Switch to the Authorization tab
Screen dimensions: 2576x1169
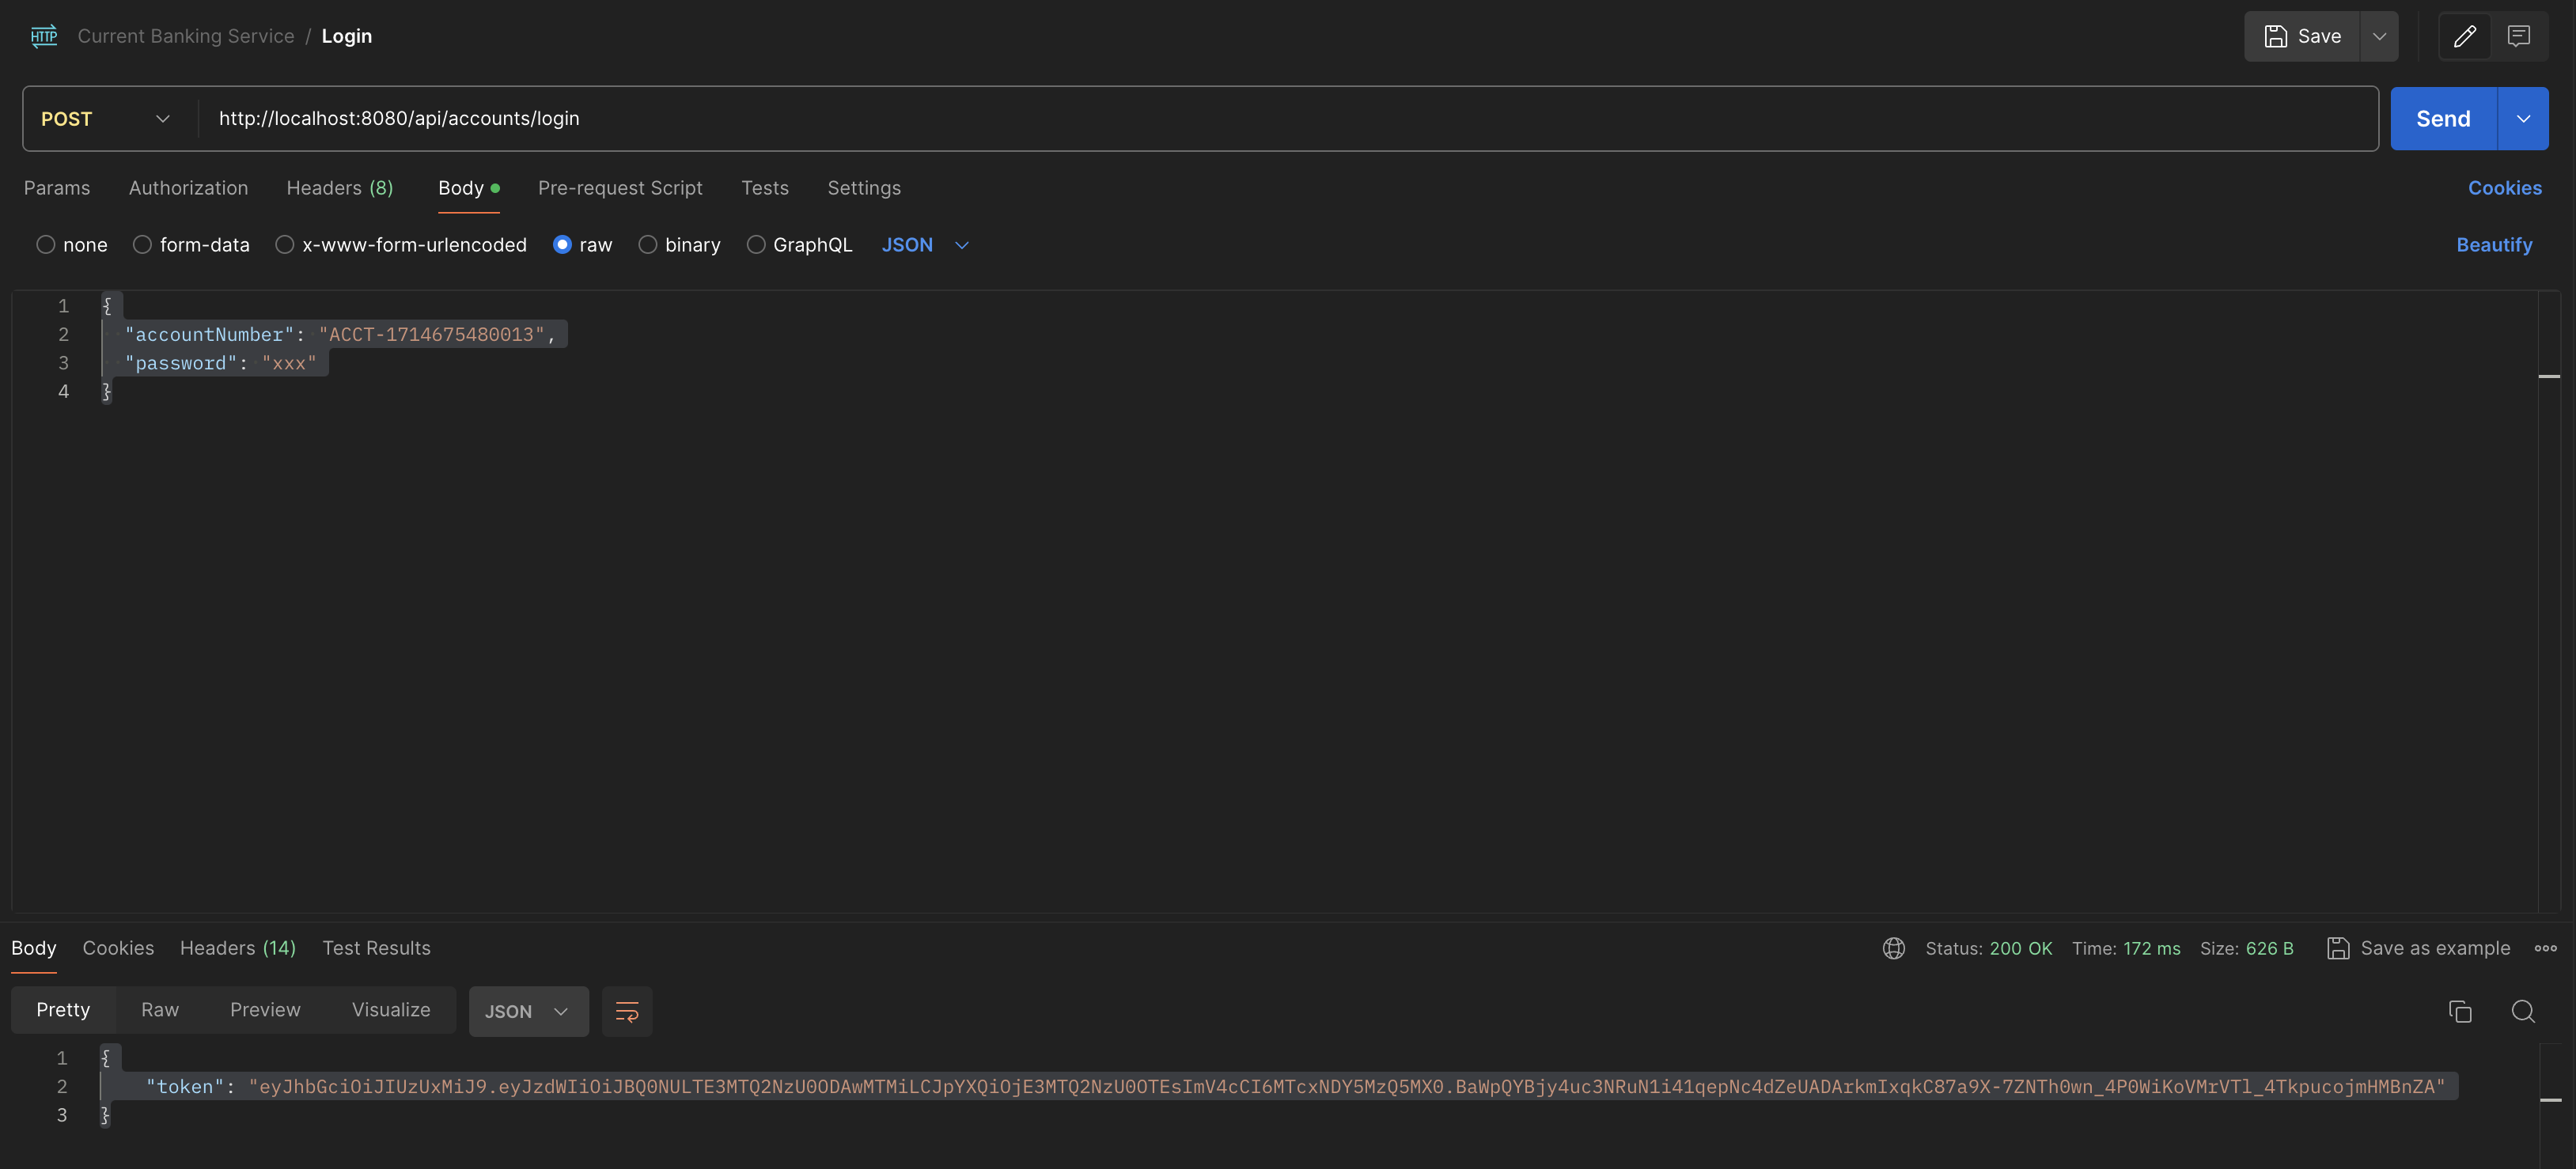point(188,187)
